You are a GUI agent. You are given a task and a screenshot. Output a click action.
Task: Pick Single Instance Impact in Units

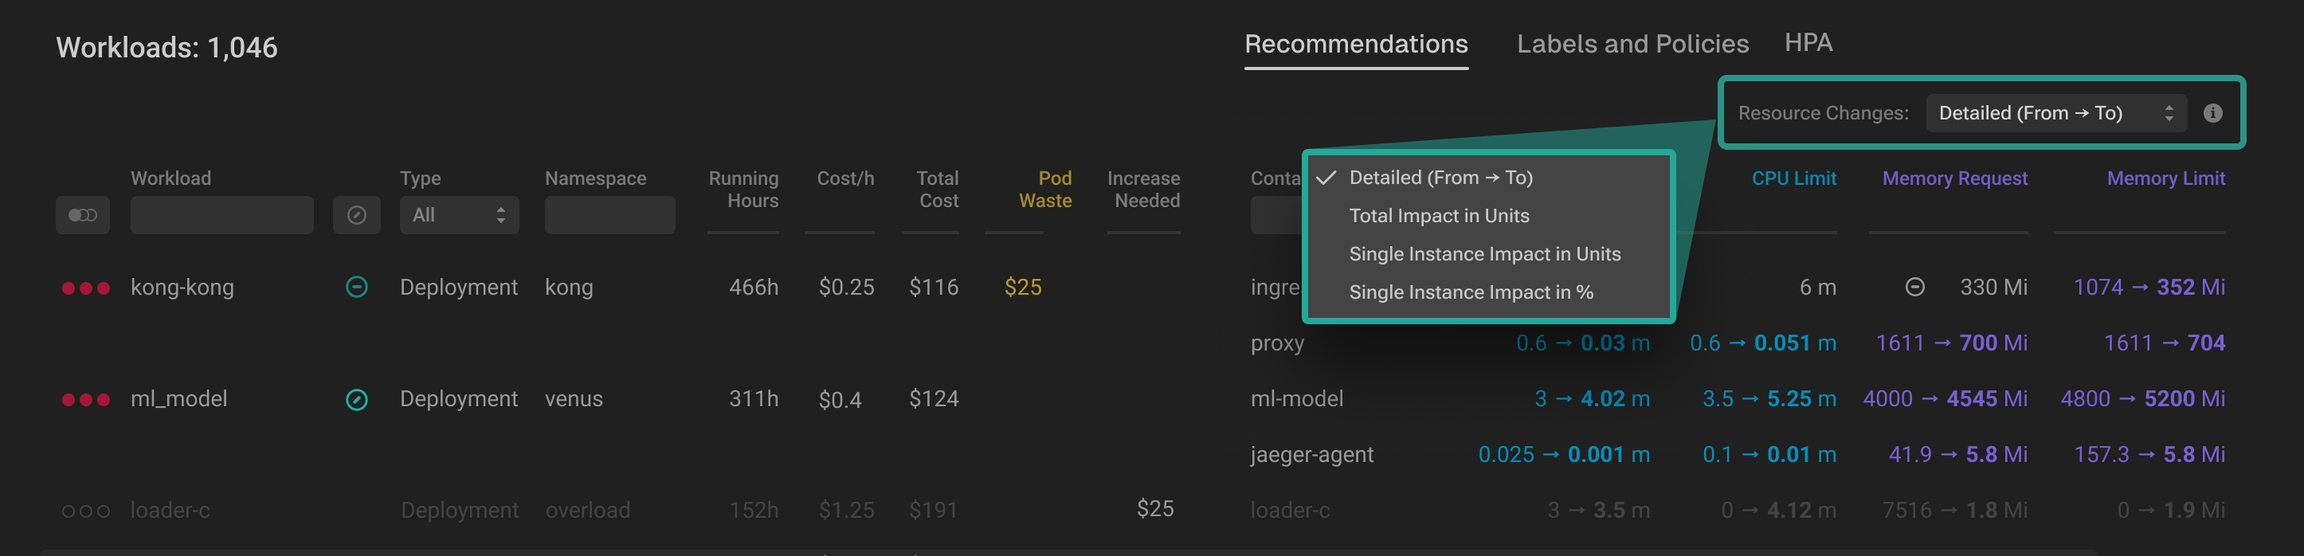coord(1484,254)
